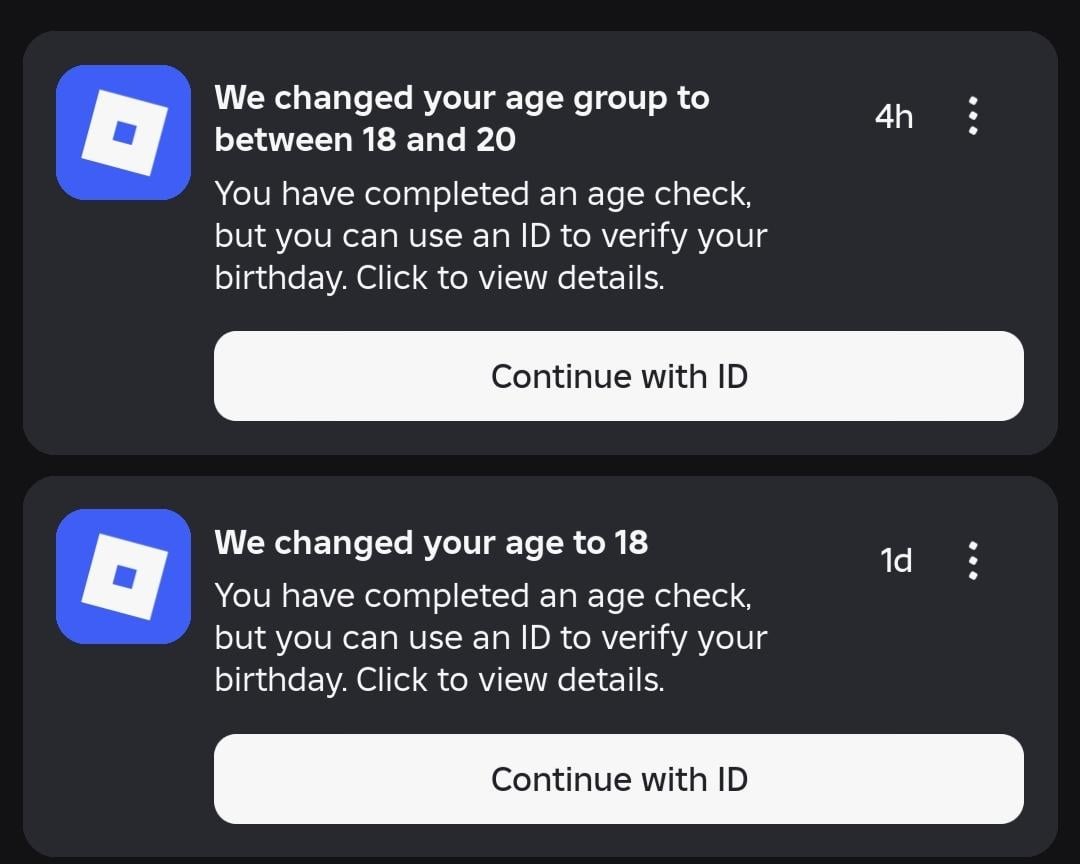Tap "Click to view details" in the 1d notification
Screen dimensions: 1080x864
(x=510, y=681)
